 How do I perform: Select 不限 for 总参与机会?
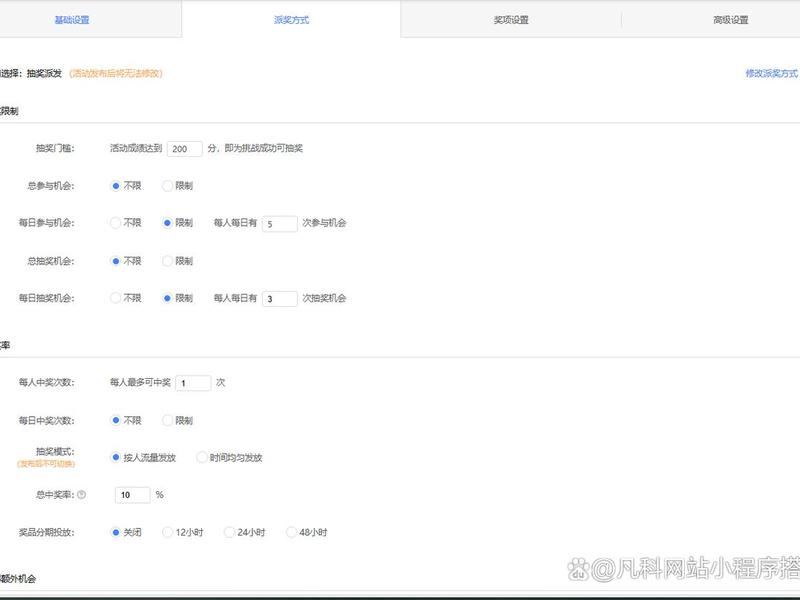click(x=116, y=186)
